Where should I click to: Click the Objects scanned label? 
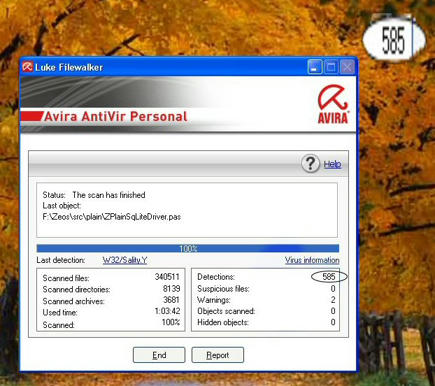pyautogui.click(x=226, y=311)
